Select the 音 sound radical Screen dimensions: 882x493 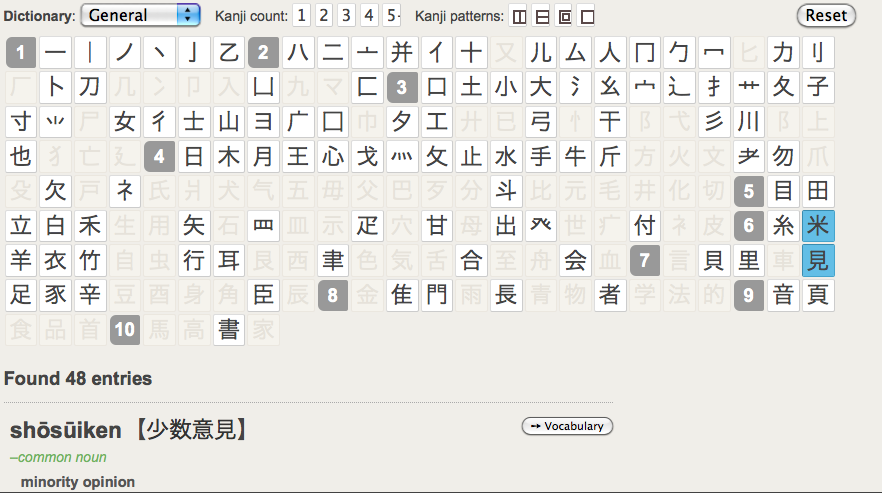point(784,295)
